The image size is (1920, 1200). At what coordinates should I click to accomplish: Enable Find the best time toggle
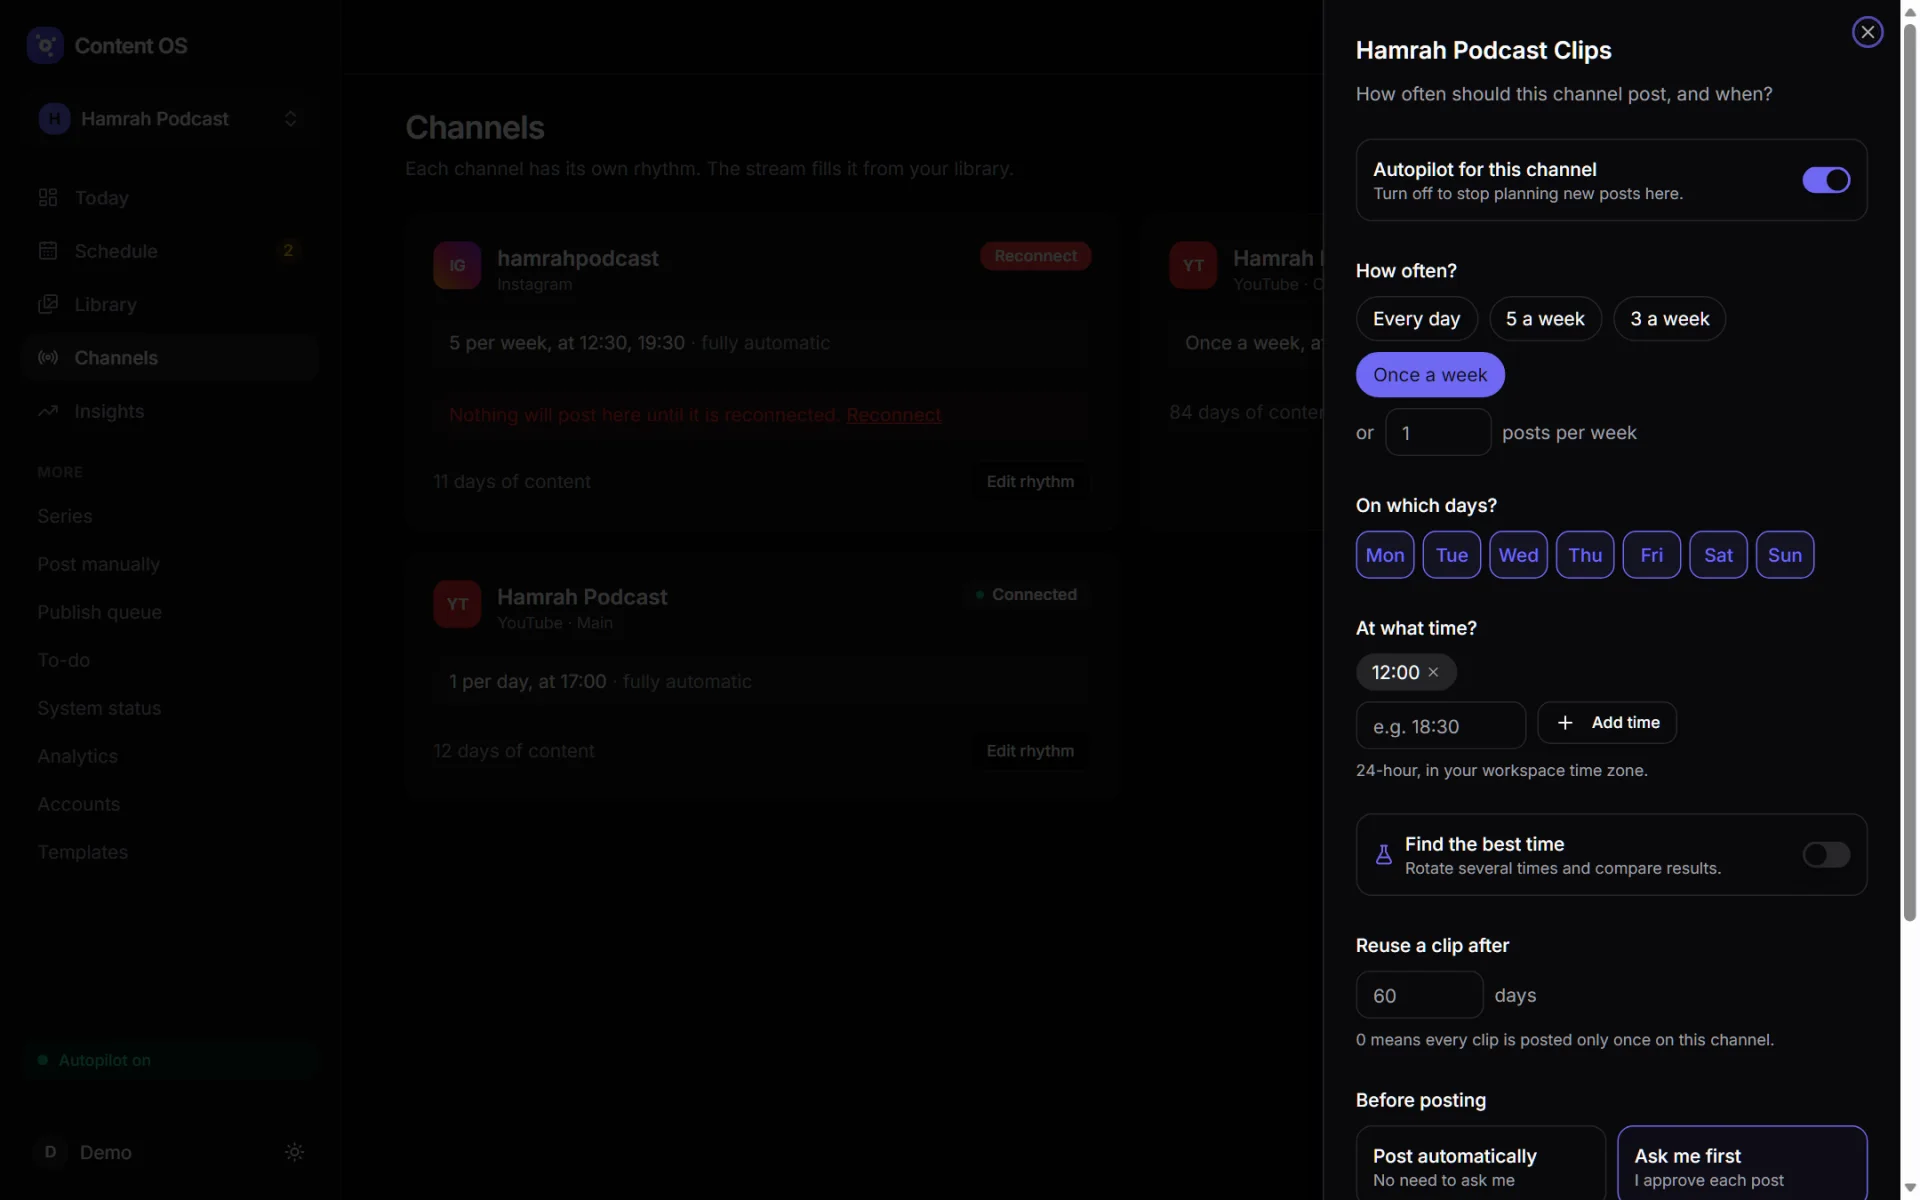point(1826,854)
